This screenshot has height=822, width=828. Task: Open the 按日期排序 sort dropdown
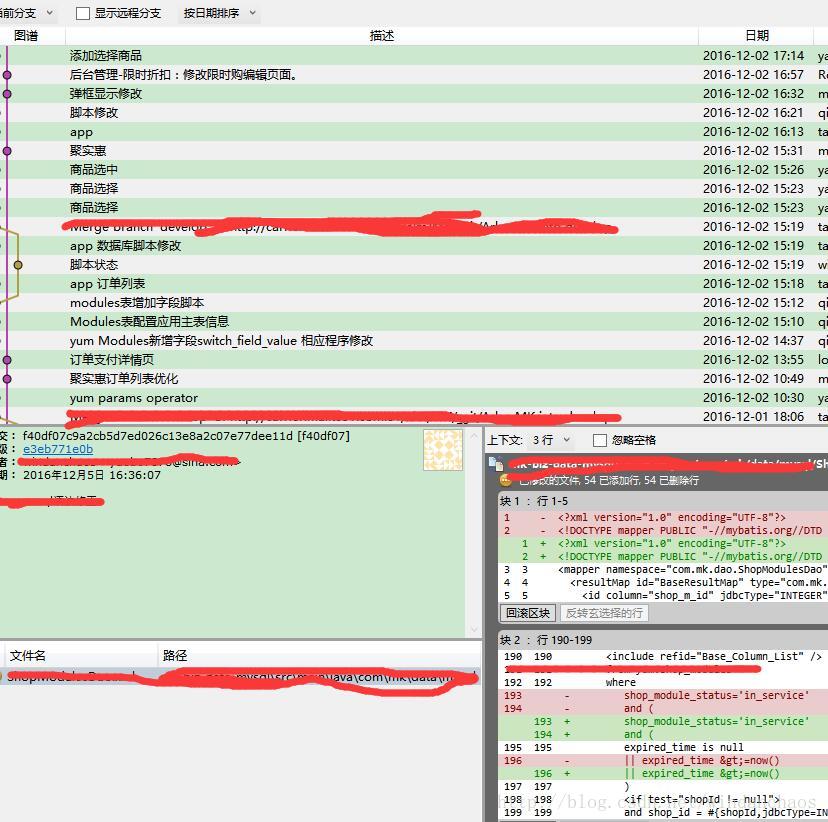click(220, 14)
